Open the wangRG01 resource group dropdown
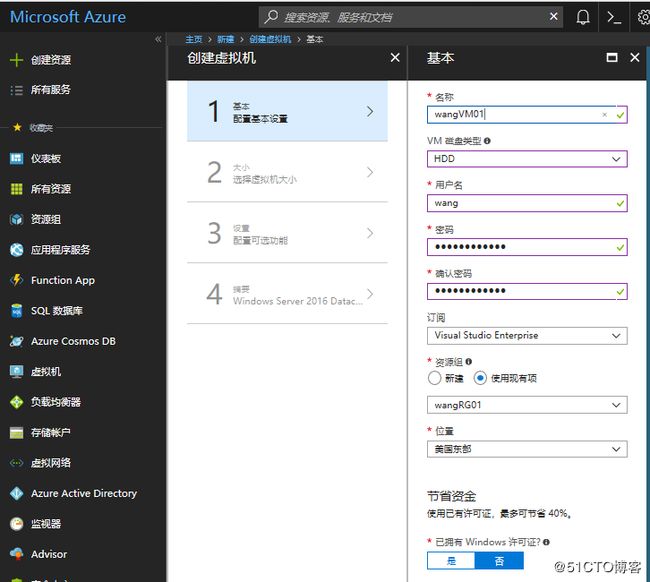This screenshot has height=582, width=650. coord(527,405)
